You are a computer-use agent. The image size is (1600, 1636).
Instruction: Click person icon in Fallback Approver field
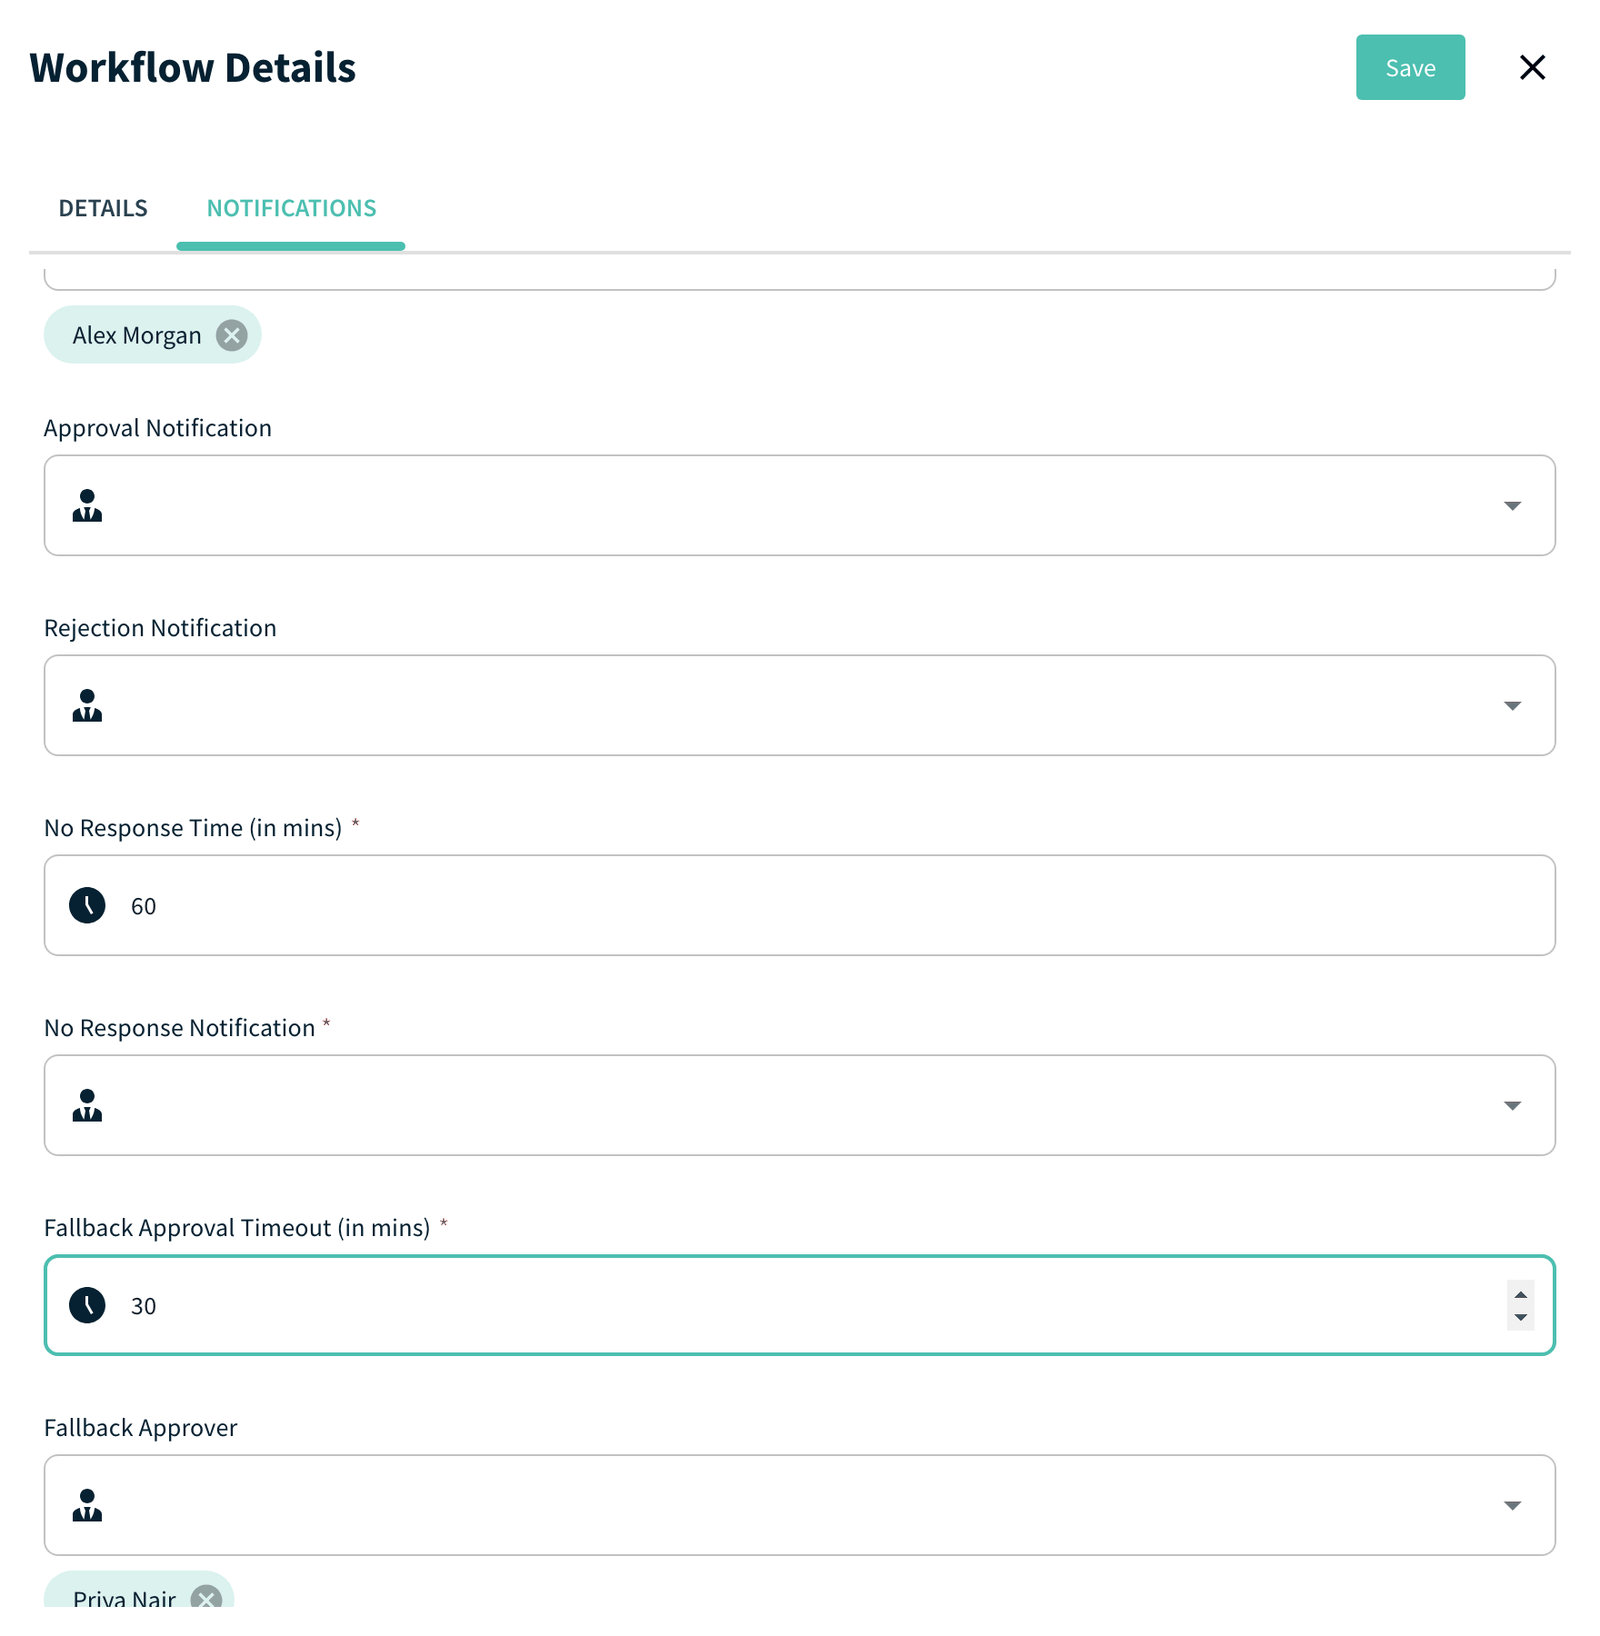(87, 1505)
